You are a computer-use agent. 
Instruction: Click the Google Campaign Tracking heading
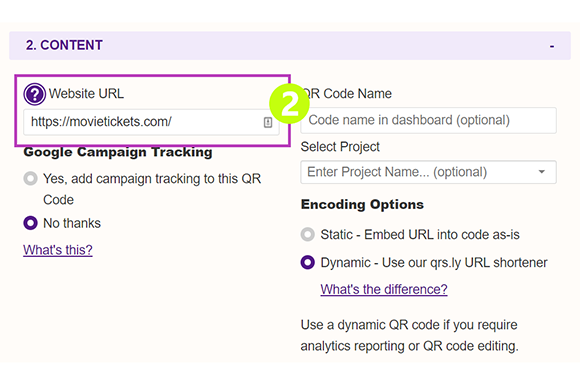(x=118, y=152)
